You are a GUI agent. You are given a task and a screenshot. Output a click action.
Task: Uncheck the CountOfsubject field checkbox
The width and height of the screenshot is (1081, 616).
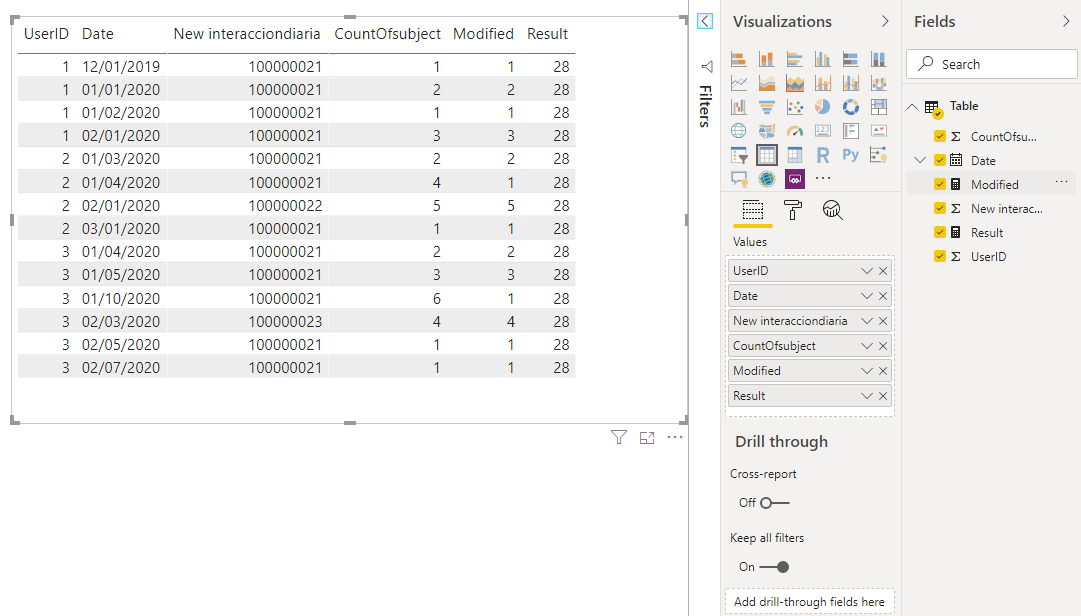[940, 136]
